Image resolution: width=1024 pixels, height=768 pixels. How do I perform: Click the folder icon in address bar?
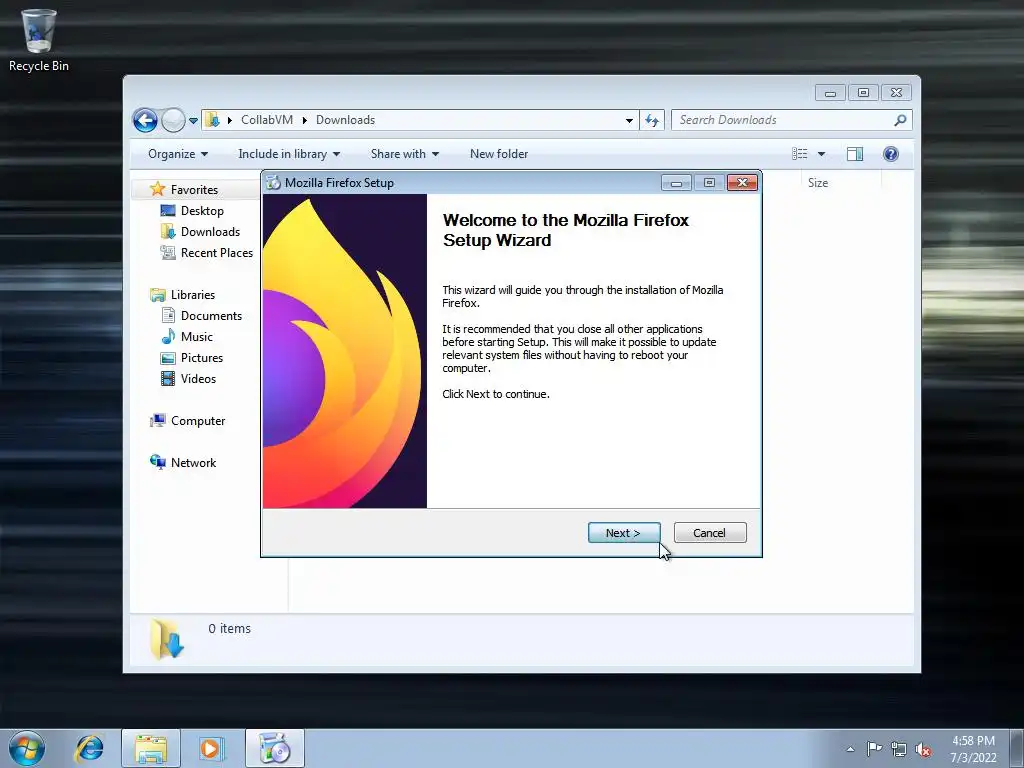tap(212, 120)
